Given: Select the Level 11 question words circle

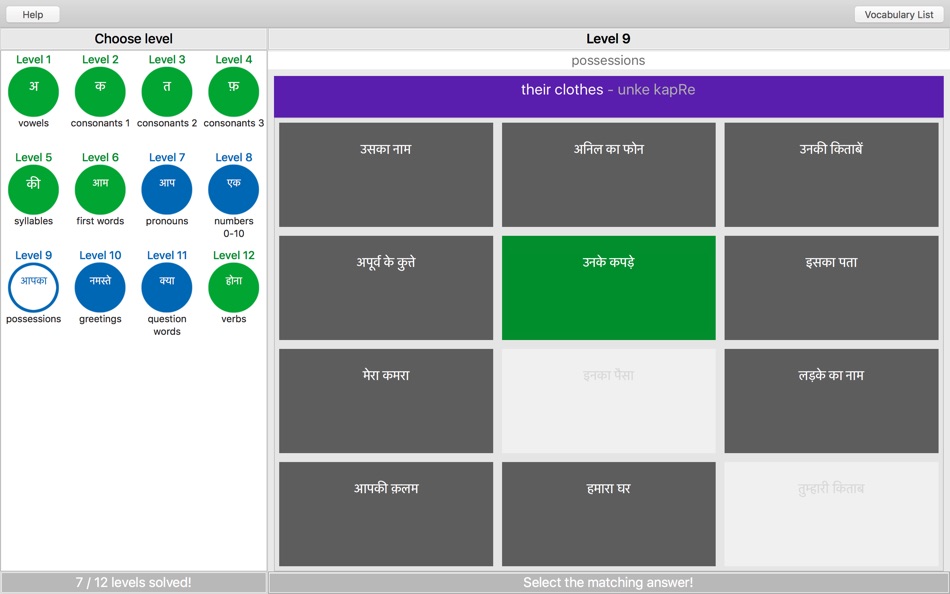Looking at the screenshot, I should (167, 288).
